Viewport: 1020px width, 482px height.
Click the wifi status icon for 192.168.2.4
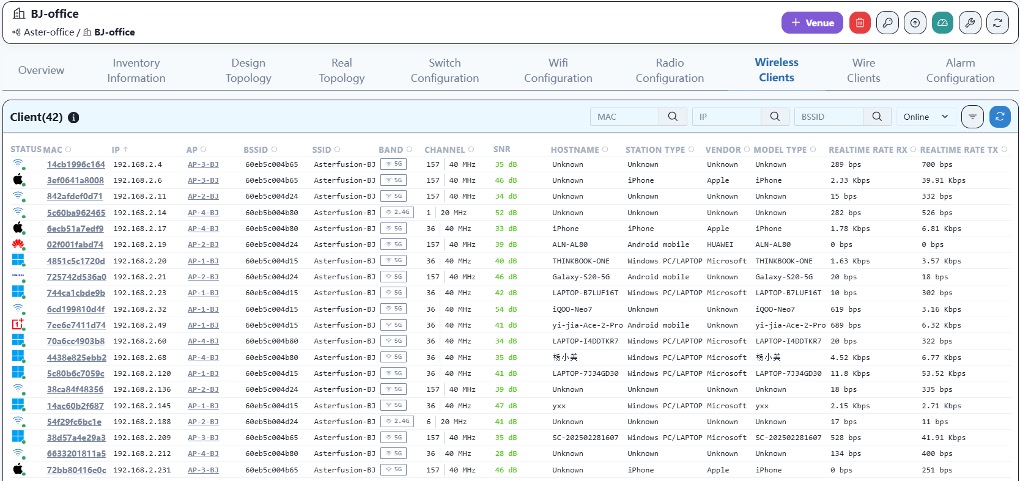click(18, 164)
